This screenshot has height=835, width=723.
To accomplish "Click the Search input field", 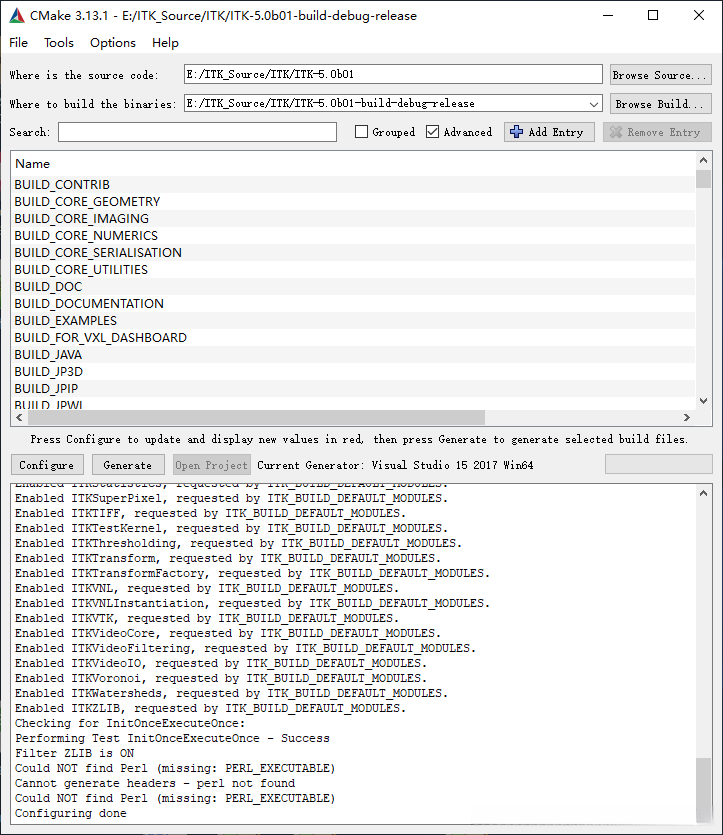I will point(197,132).
